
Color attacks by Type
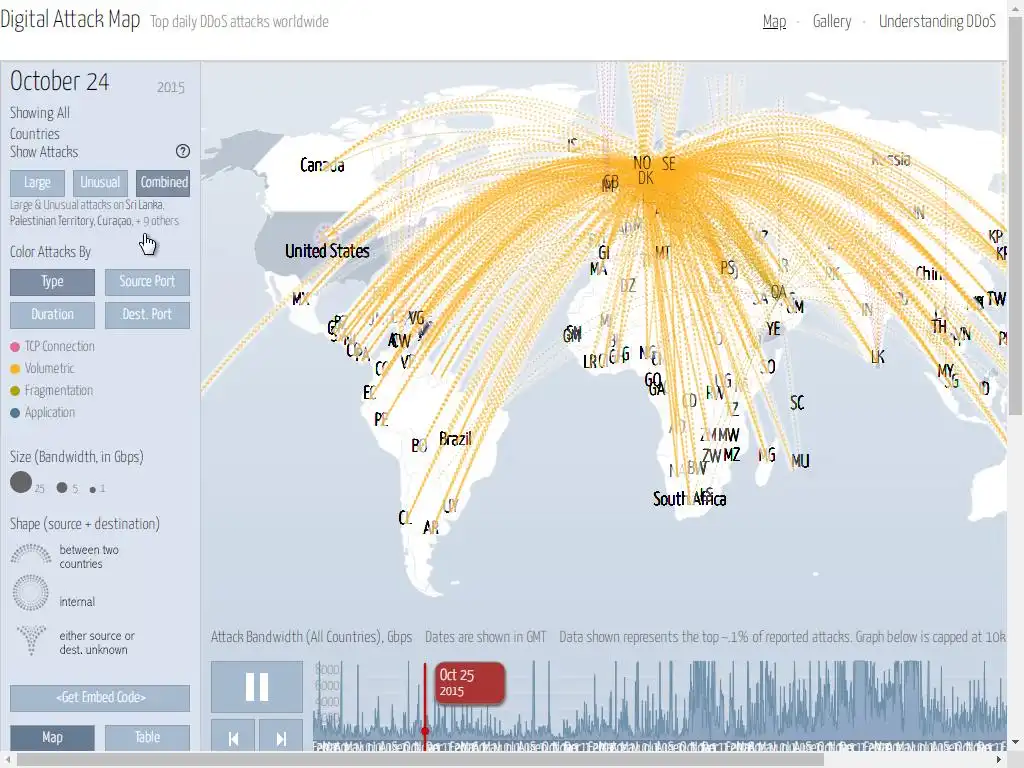tap(52, 282)
